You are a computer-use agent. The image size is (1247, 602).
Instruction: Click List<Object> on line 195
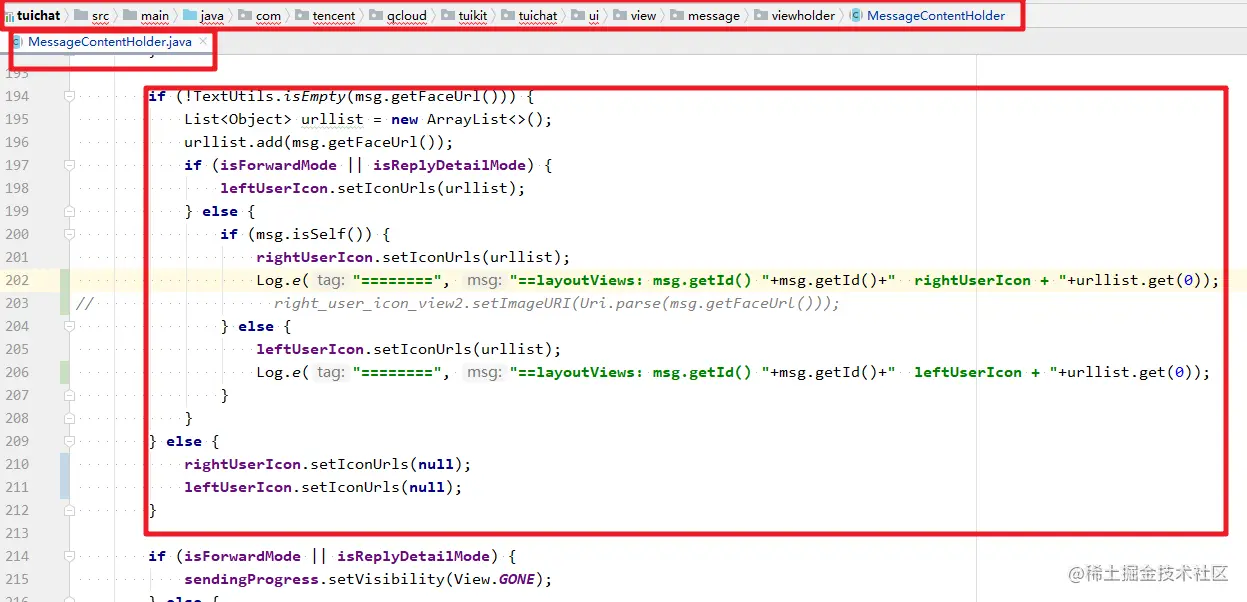click(238, 119)
